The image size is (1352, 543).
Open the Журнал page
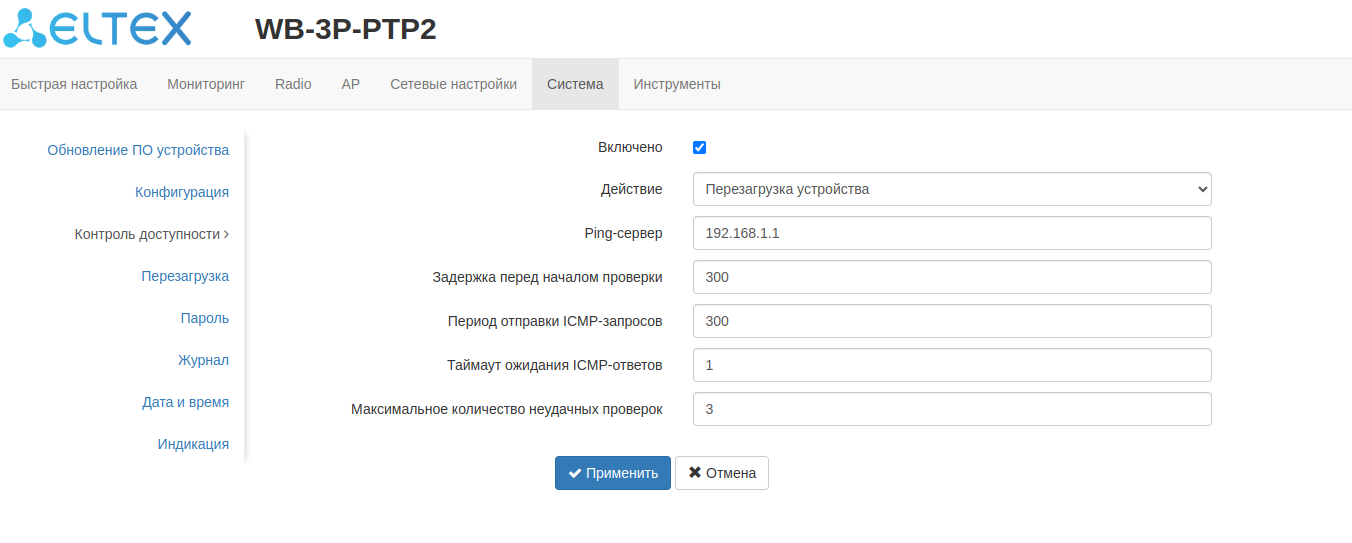[x=203, y=360]
